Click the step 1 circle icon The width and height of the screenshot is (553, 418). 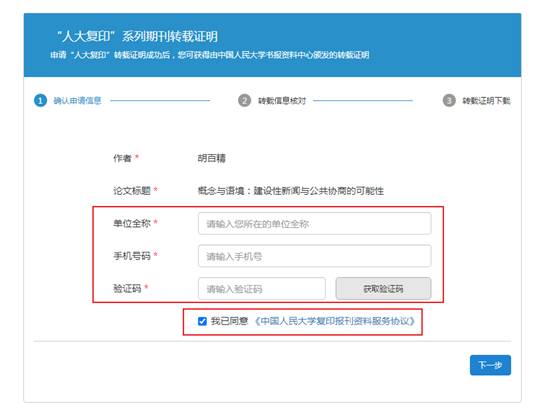(x=40, y=101)
